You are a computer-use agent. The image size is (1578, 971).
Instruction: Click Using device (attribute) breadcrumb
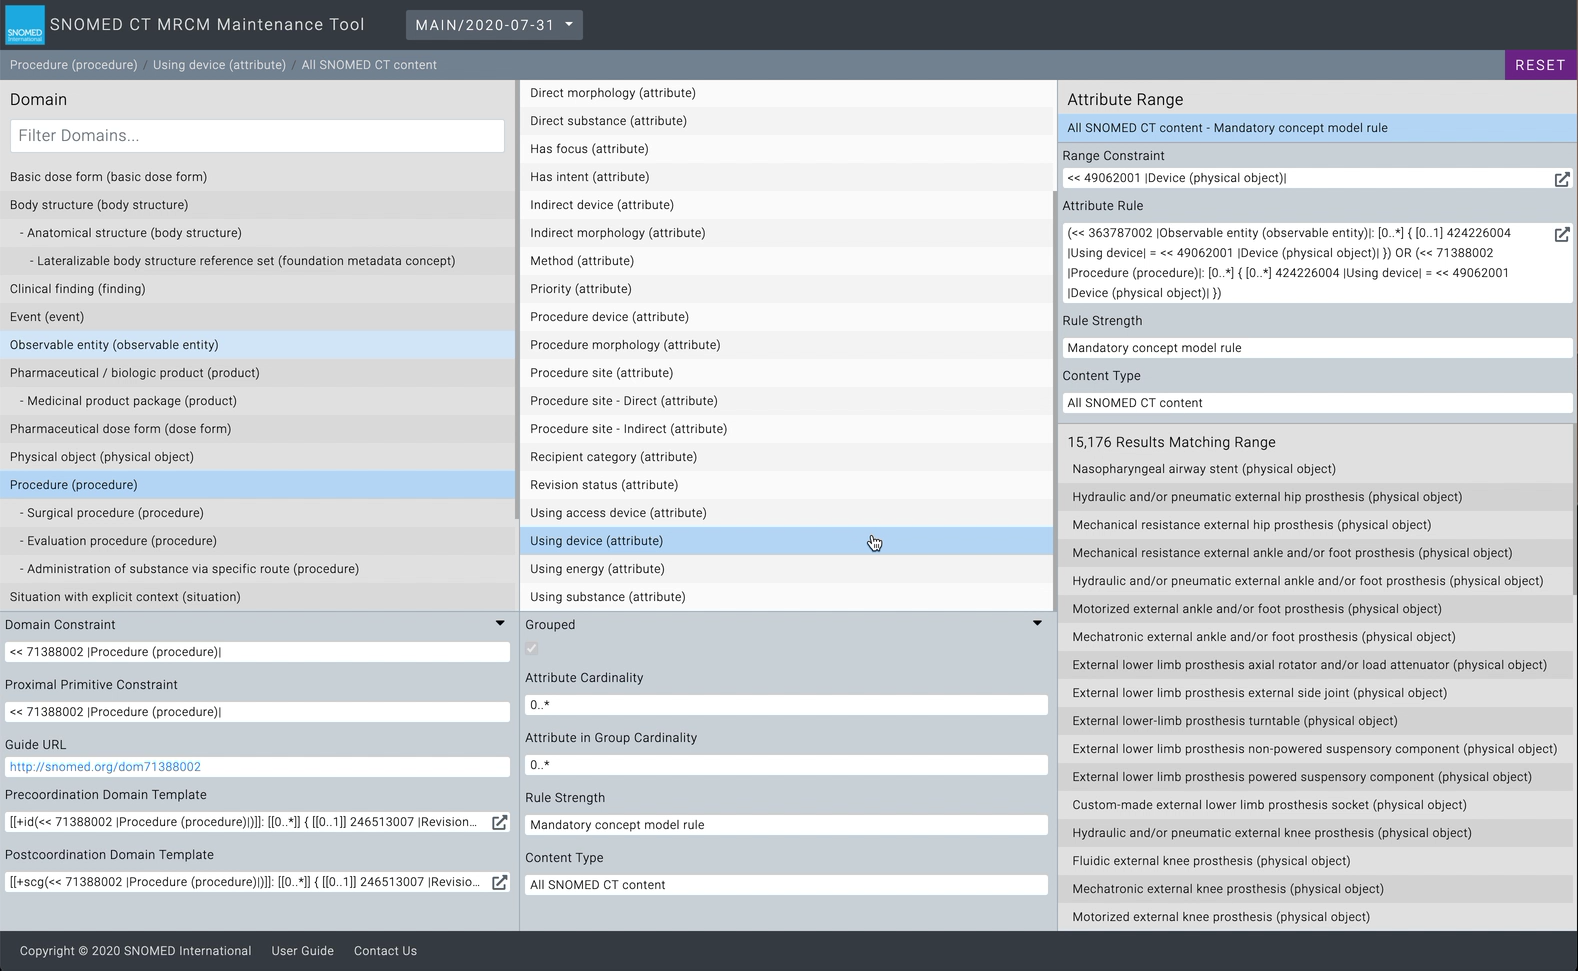[x=219, y=65]
